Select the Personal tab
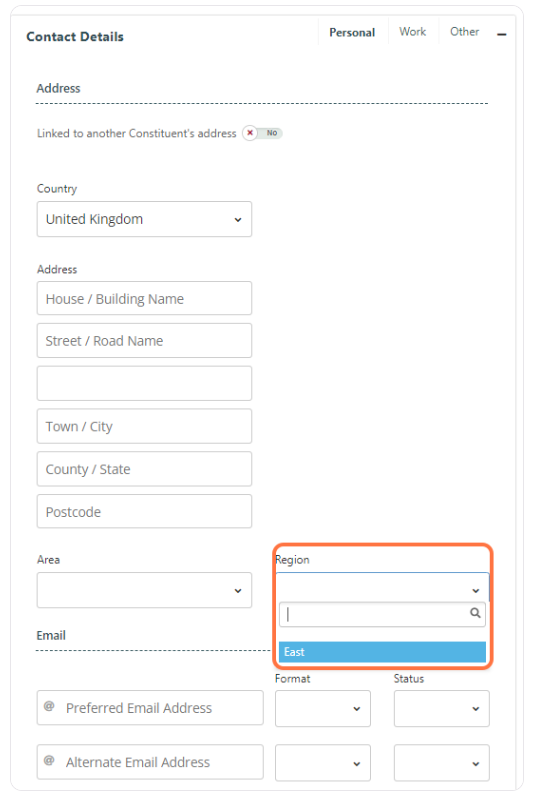533x801 pixels. point(352,32)
